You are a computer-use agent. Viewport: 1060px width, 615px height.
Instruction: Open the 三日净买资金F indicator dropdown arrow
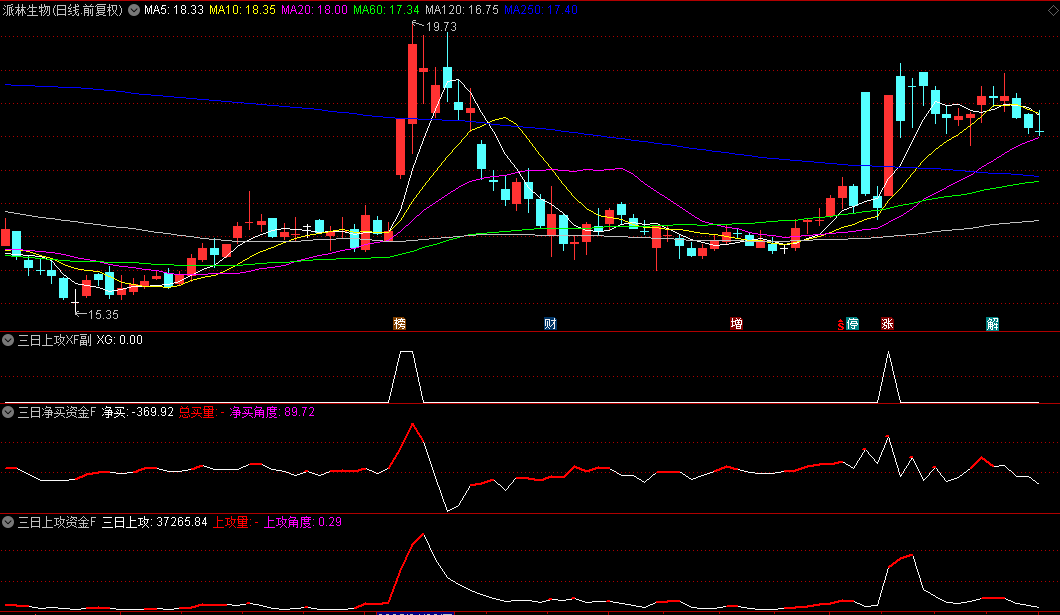pyautogui.click(x=9, y=411)
